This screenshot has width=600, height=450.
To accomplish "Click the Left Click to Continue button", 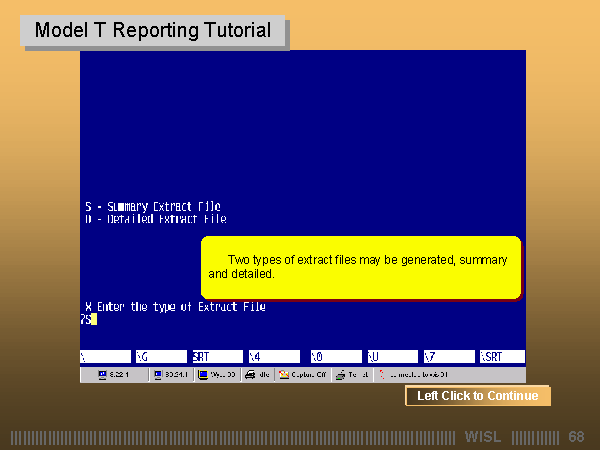I will click(x=477, y=396).
